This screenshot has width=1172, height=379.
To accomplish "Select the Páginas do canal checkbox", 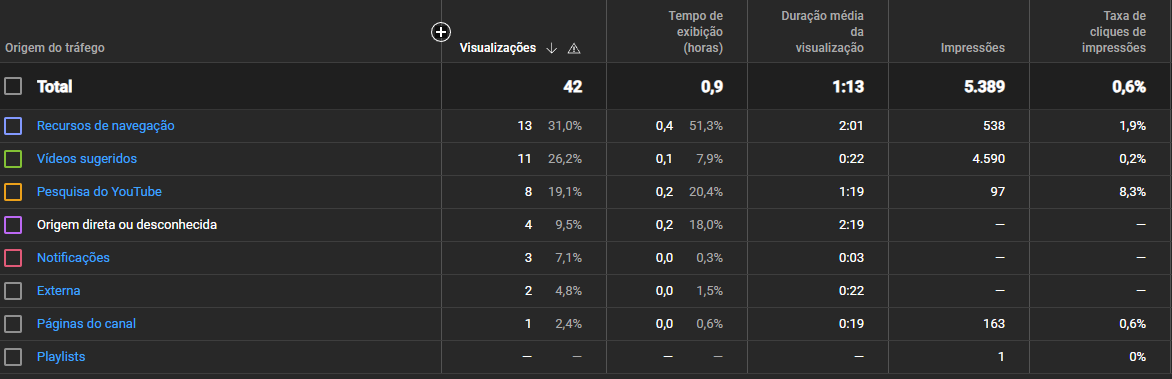I will [13, 324].
